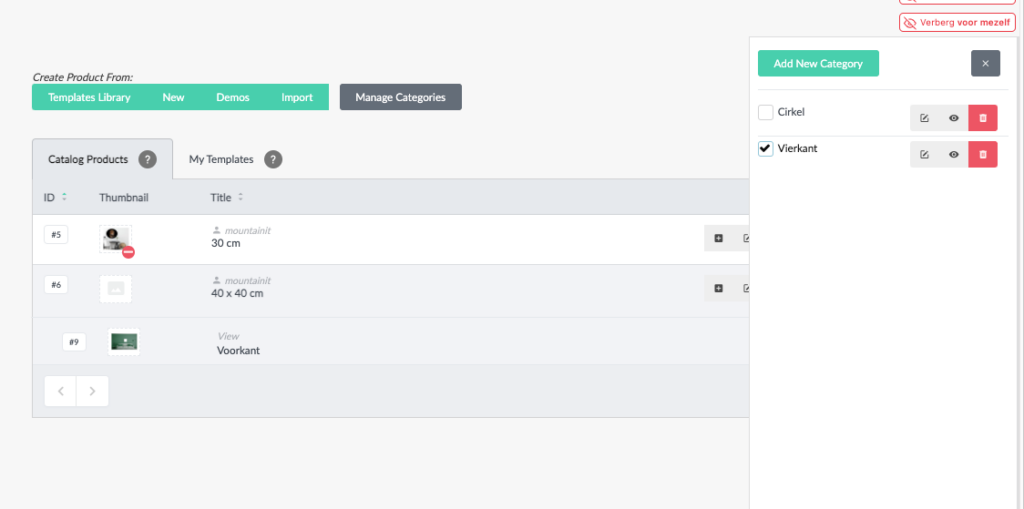The image size is (1024, 509).
Task: Open the 30 cm product title
Action: point(226,243)
